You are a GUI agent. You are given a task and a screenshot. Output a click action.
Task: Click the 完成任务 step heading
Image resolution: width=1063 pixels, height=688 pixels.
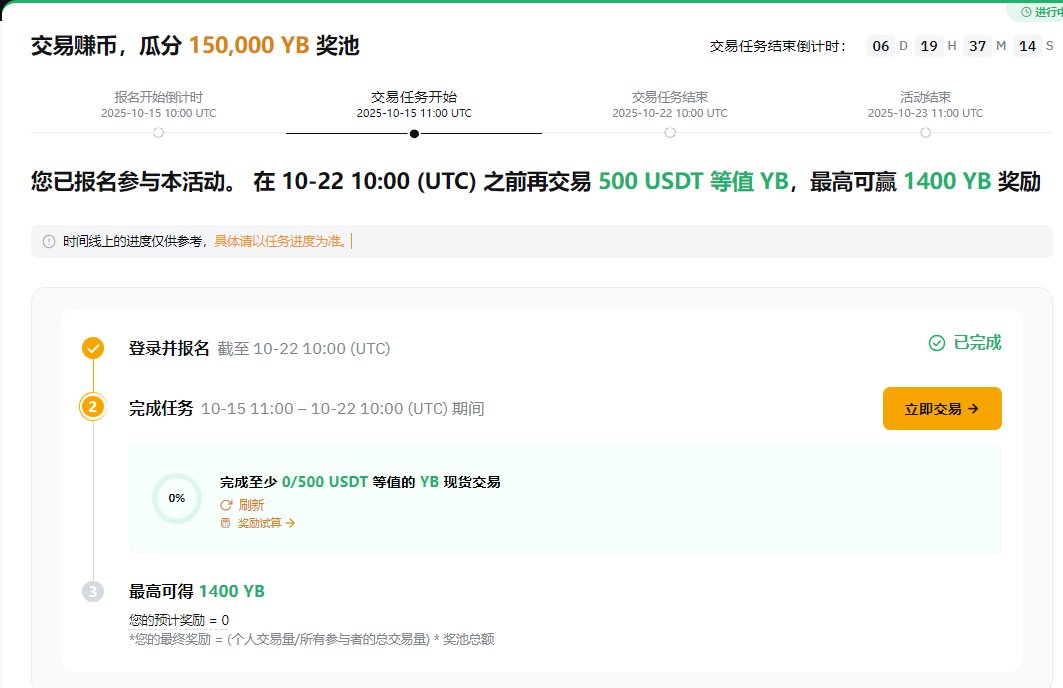[161, 408]
